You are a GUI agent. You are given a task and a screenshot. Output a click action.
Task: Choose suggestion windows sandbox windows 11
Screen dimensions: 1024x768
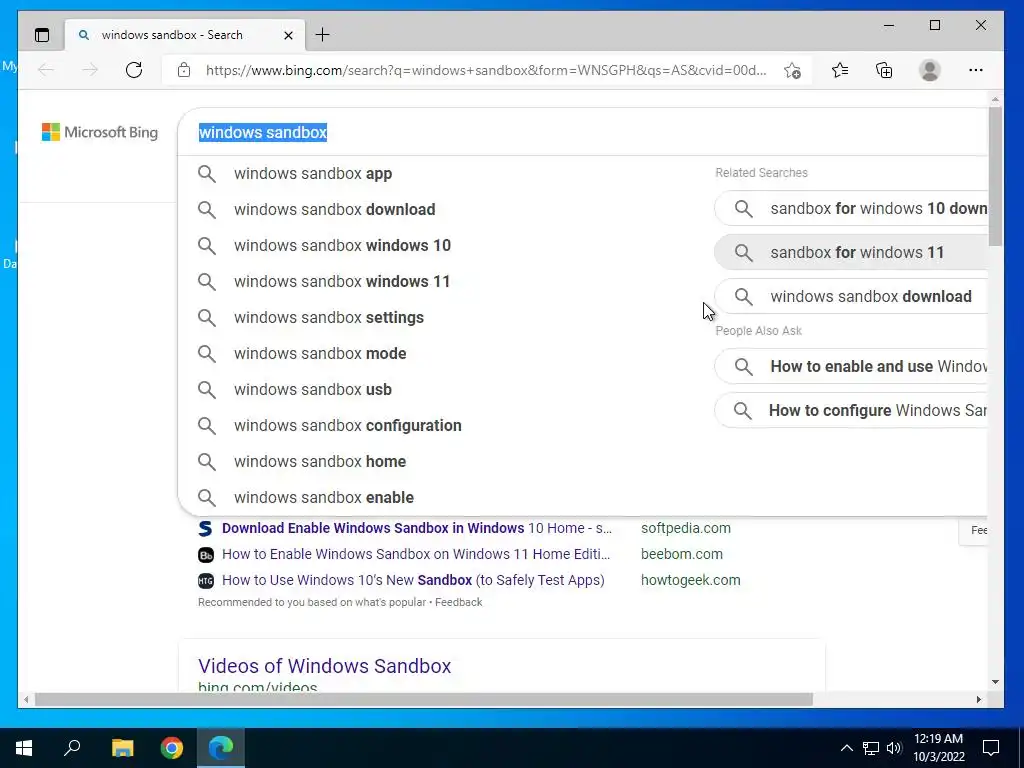[x=444, y=281]
